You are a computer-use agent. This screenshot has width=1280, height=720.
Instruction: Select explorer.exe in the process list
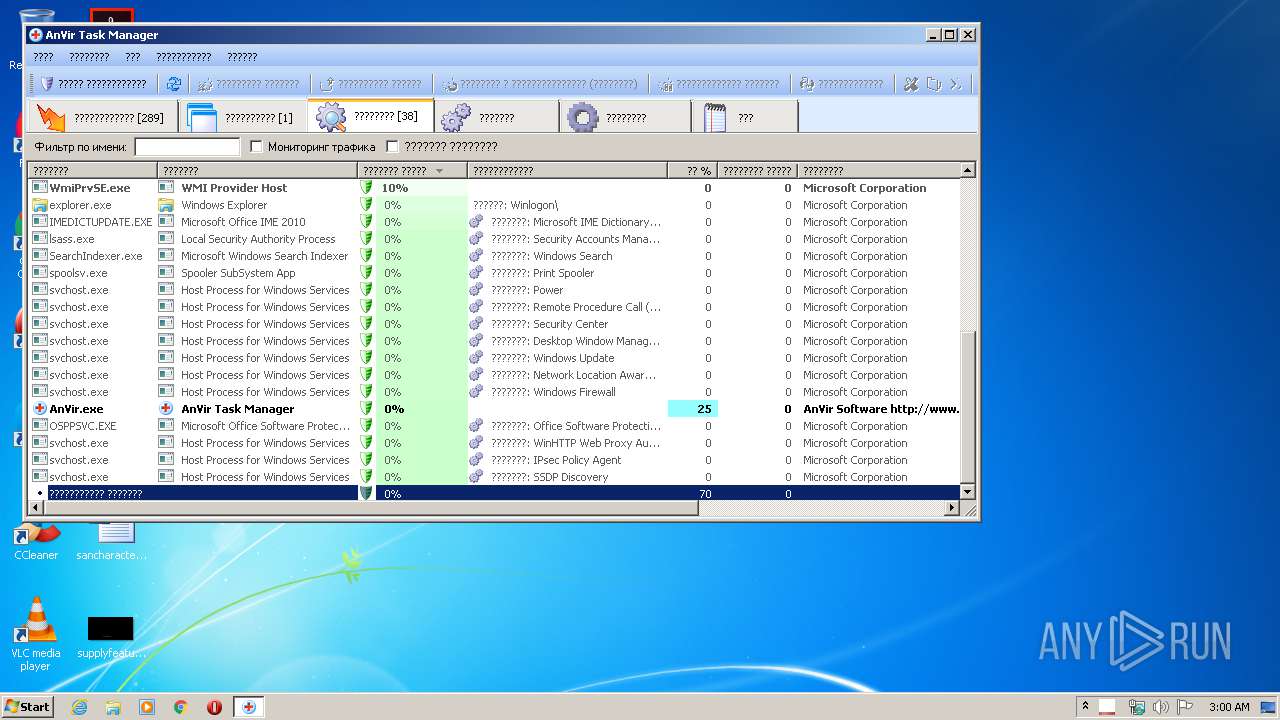[494, 205]
